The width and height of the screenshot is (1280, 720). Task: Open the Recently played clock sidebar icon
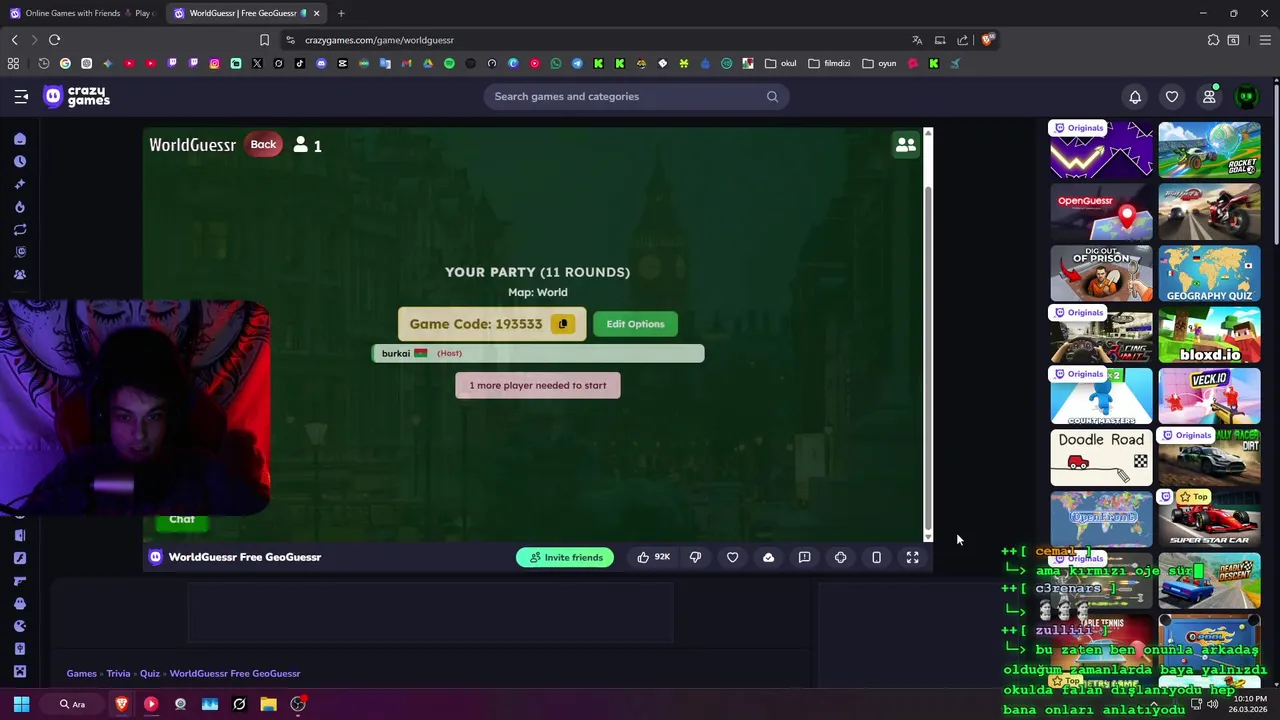20,161
